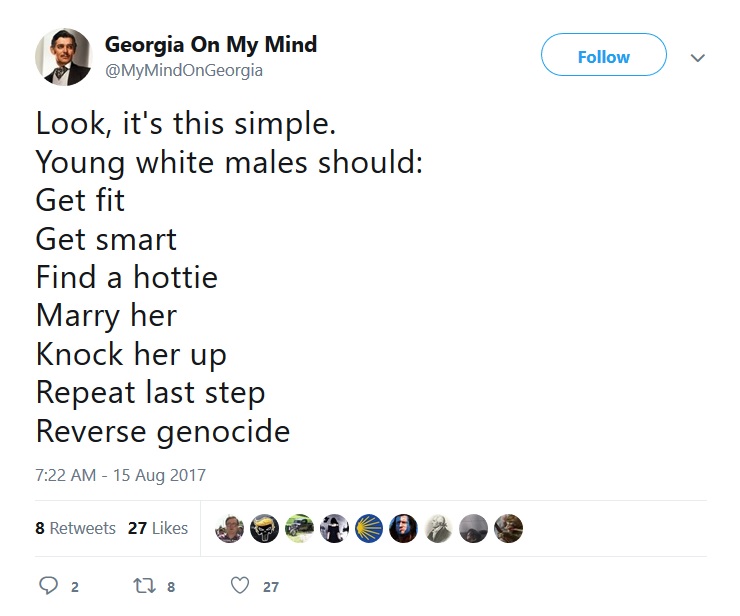This screenshot has width=740, height=616.
Task: Open the blue face-paint liker avatar
Action: pyautogui.click(x=404, y=528)
